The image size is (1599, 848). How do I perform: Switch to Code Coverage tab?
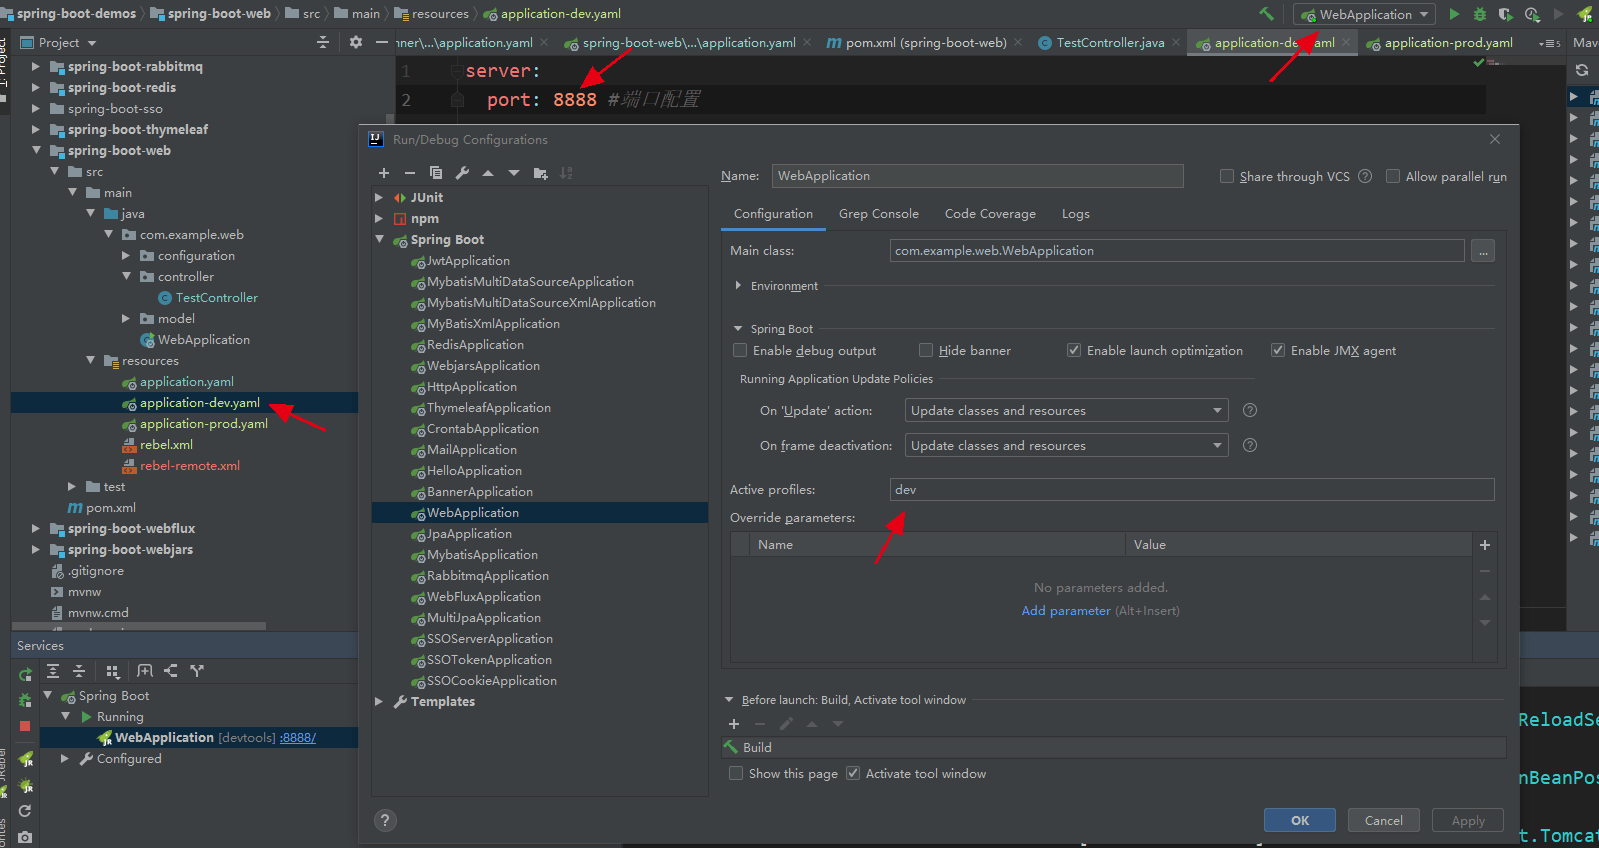coord(990,214)
